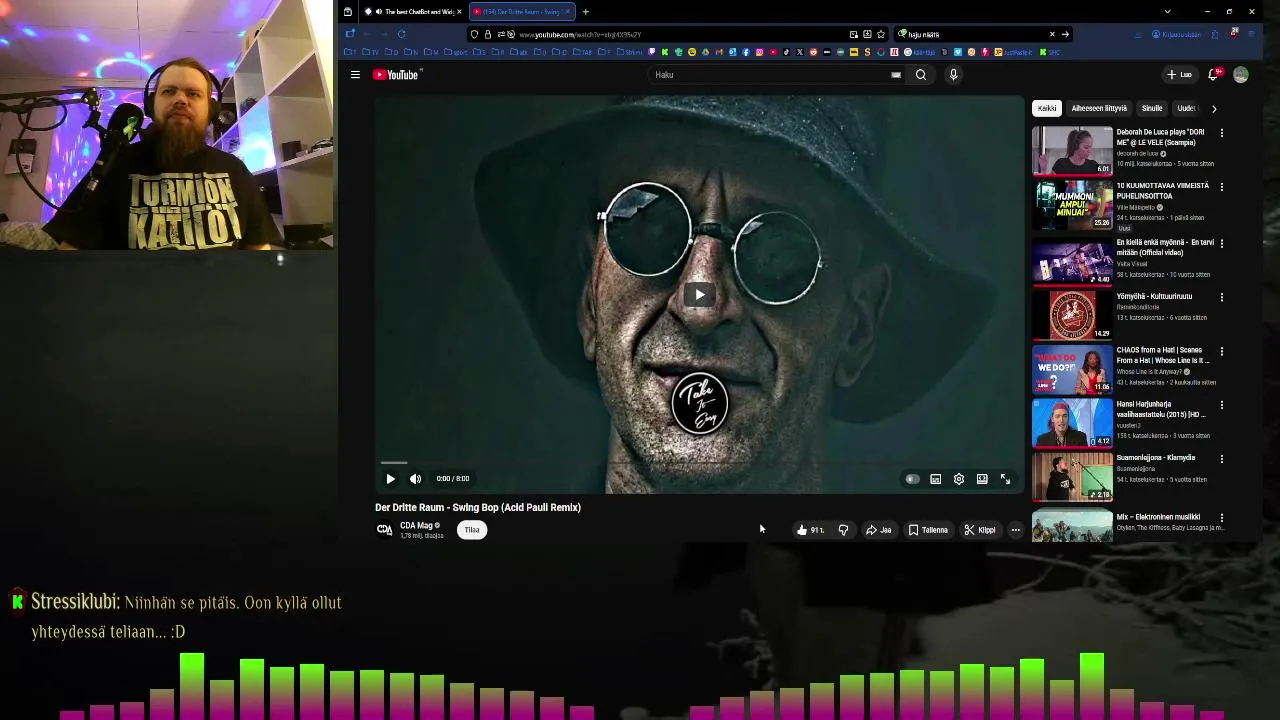
Task: Reload the page in the browser toolbar
Action: [401, 34]
